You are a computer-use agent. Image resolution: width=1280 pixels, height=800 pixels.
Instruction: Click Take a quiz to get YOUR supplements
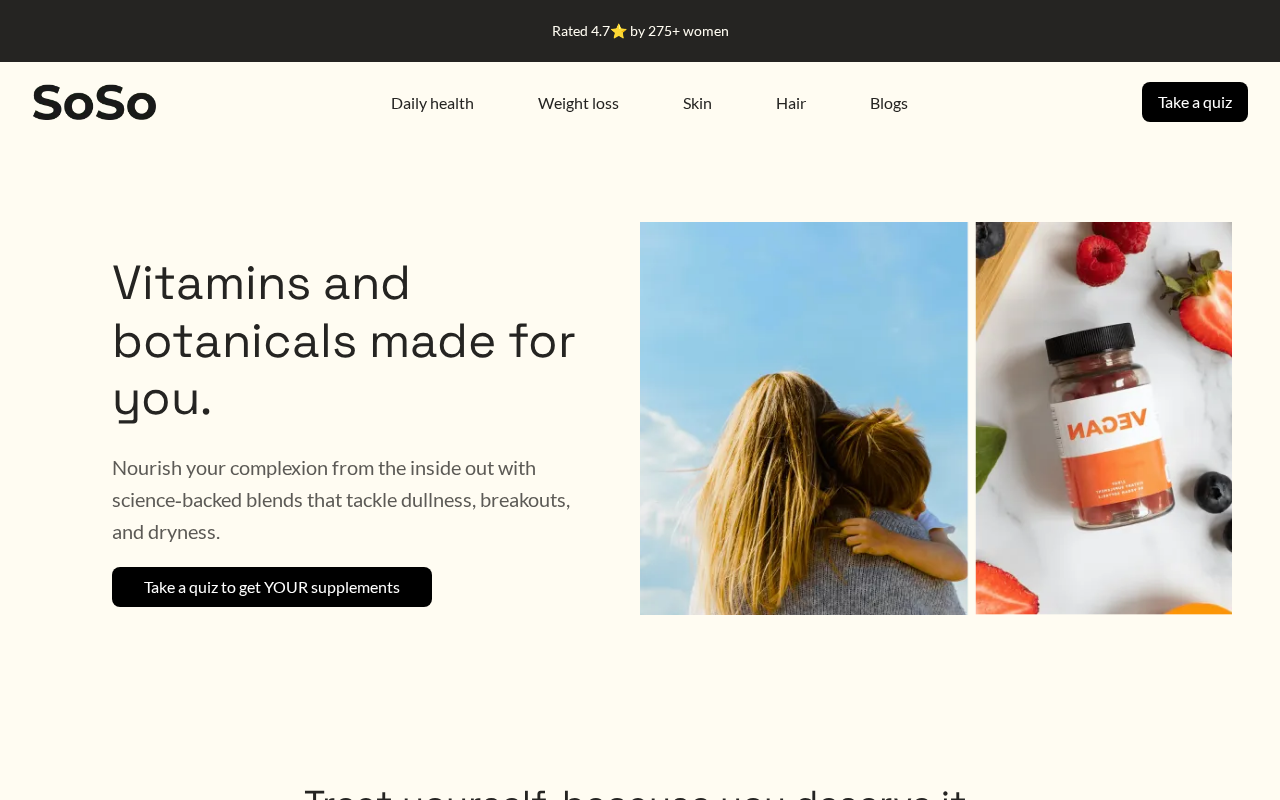(272, 587)
